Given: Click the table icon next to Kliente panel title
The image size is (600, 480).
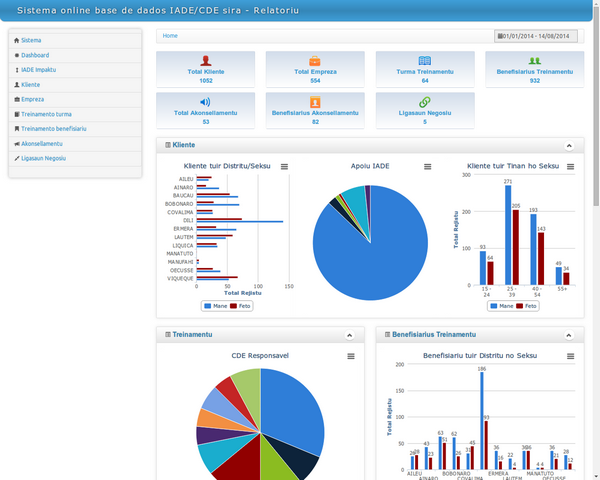Looking at the screenshot, I should tap(168, 145).
